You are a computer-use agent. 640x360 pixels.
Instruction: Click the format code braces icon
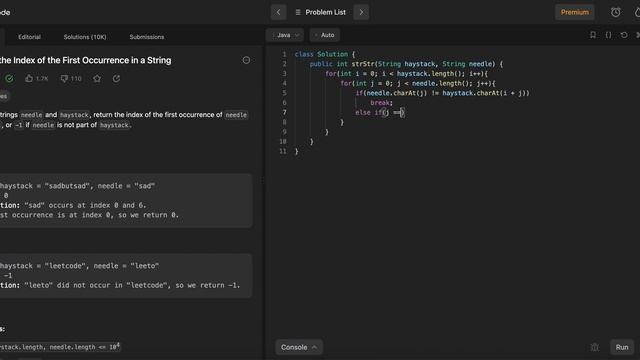[x=608, y=35]
